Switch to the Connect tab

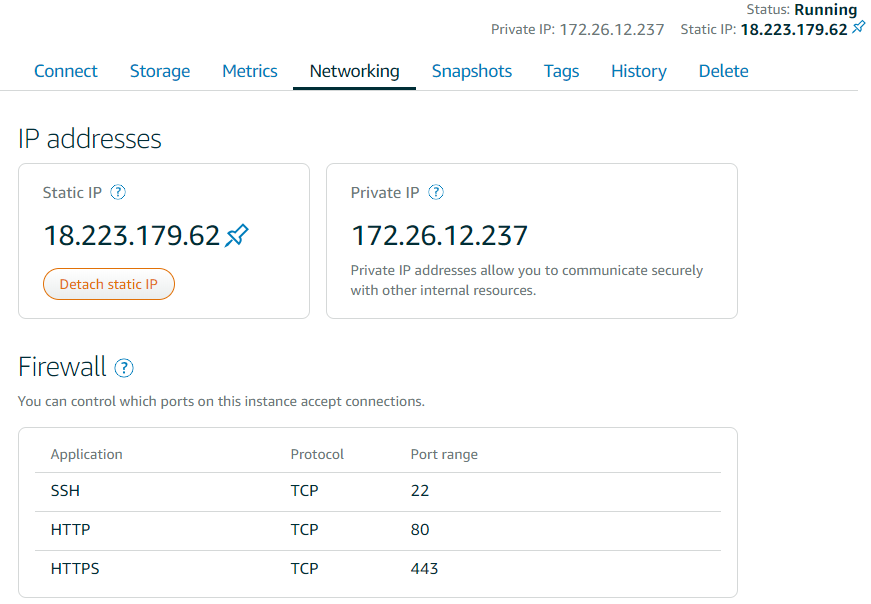(x=66, y=71)
